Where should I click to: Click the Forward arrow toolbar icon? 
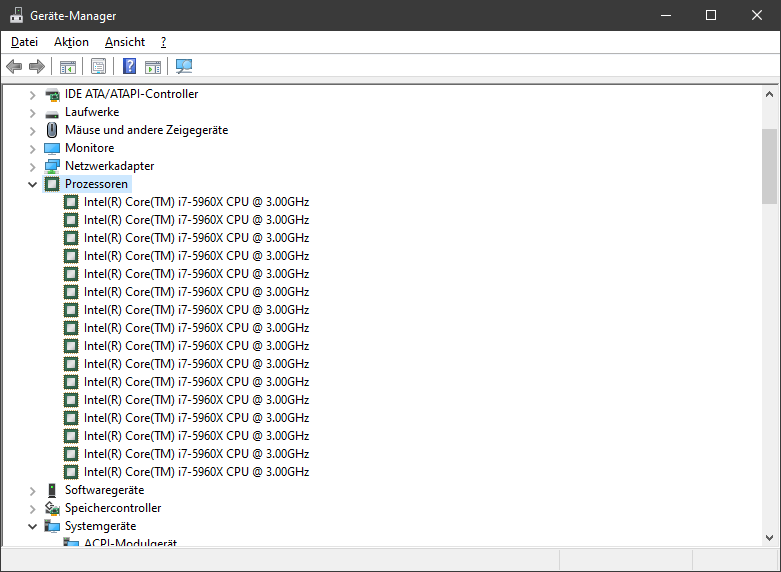[x=37, y=66]
